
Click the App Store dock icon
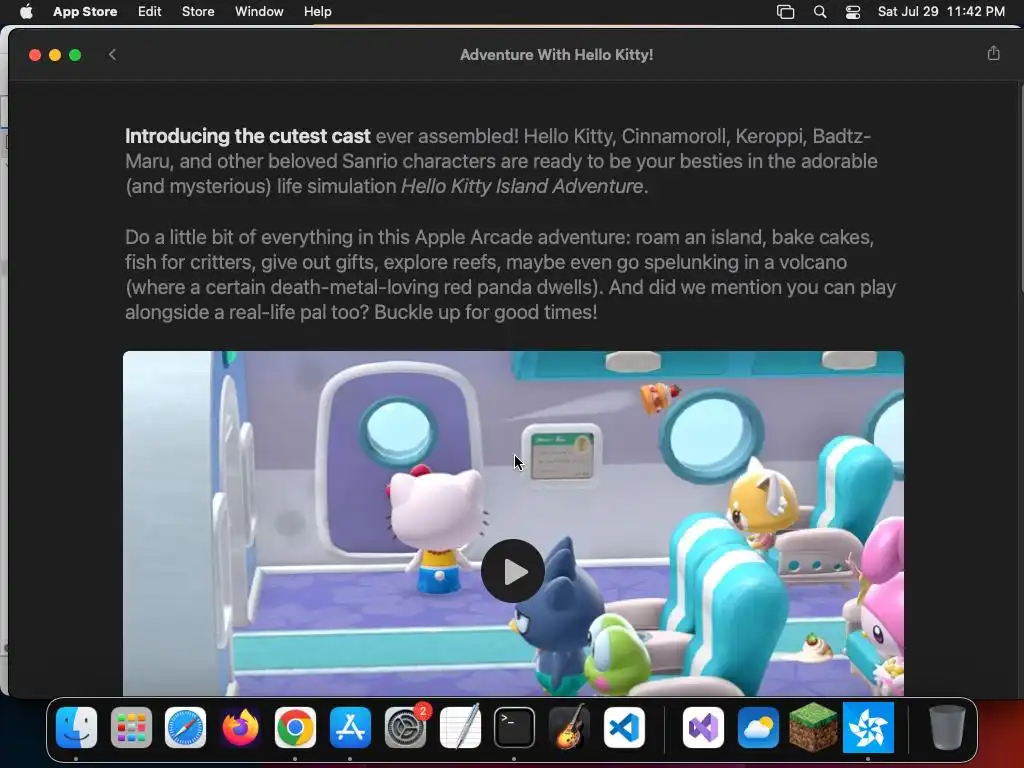(350, 728)
